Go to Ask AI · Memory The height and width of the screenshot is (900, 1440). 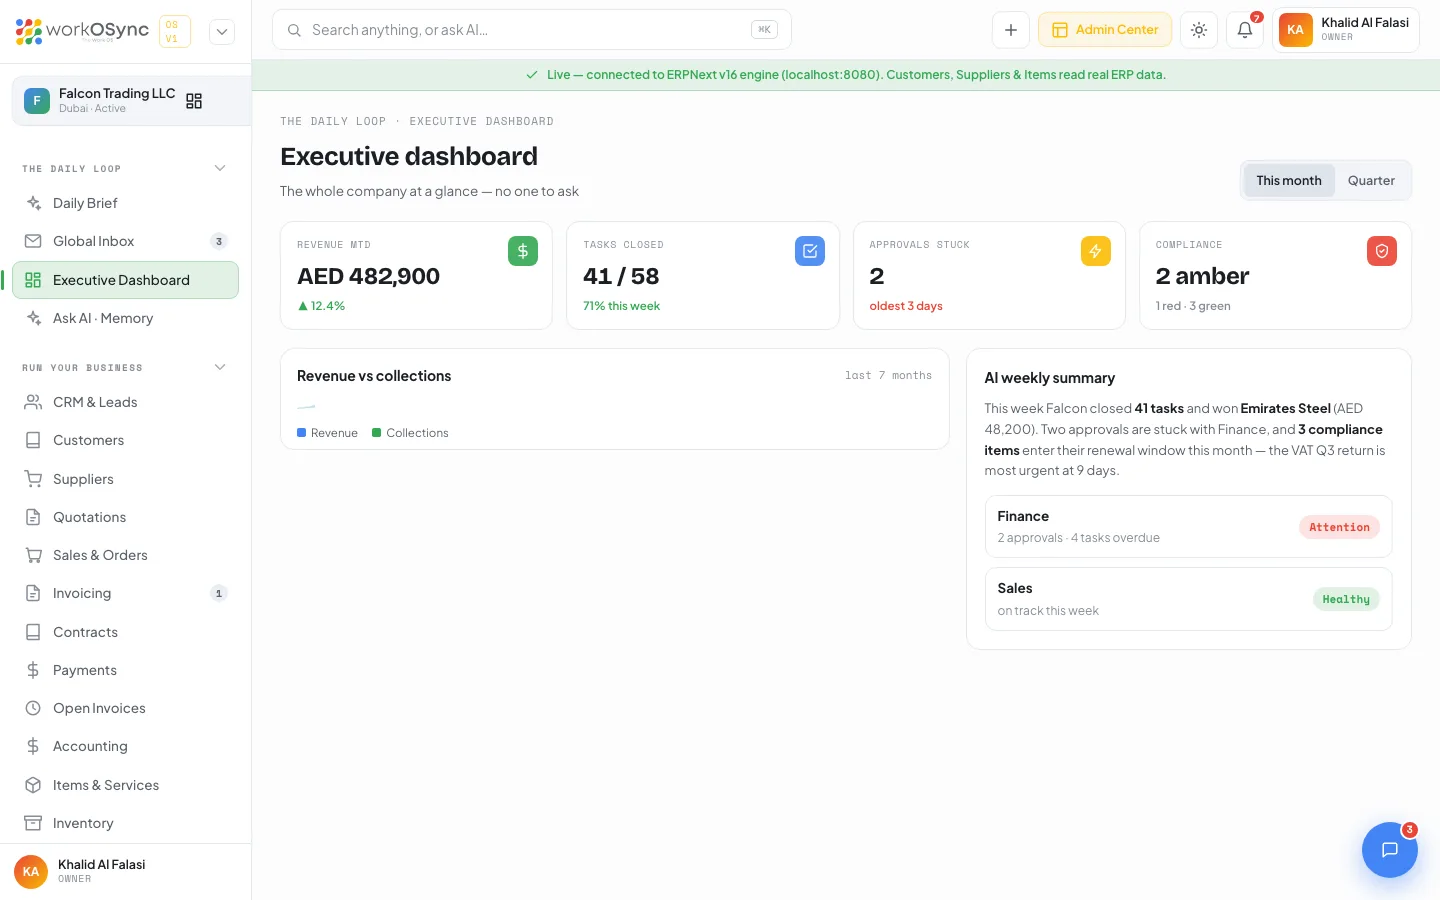coord(126,318)
